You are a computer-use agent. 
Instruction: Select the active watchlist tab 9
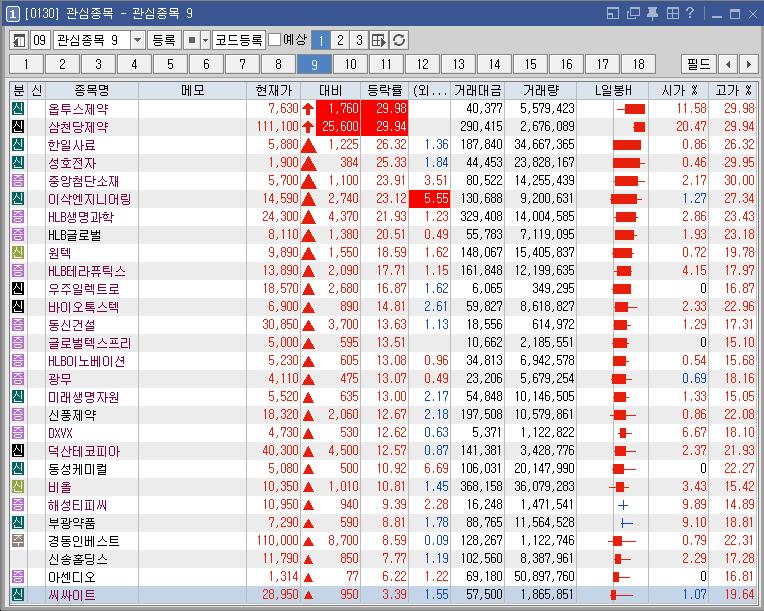click(314, 64)
